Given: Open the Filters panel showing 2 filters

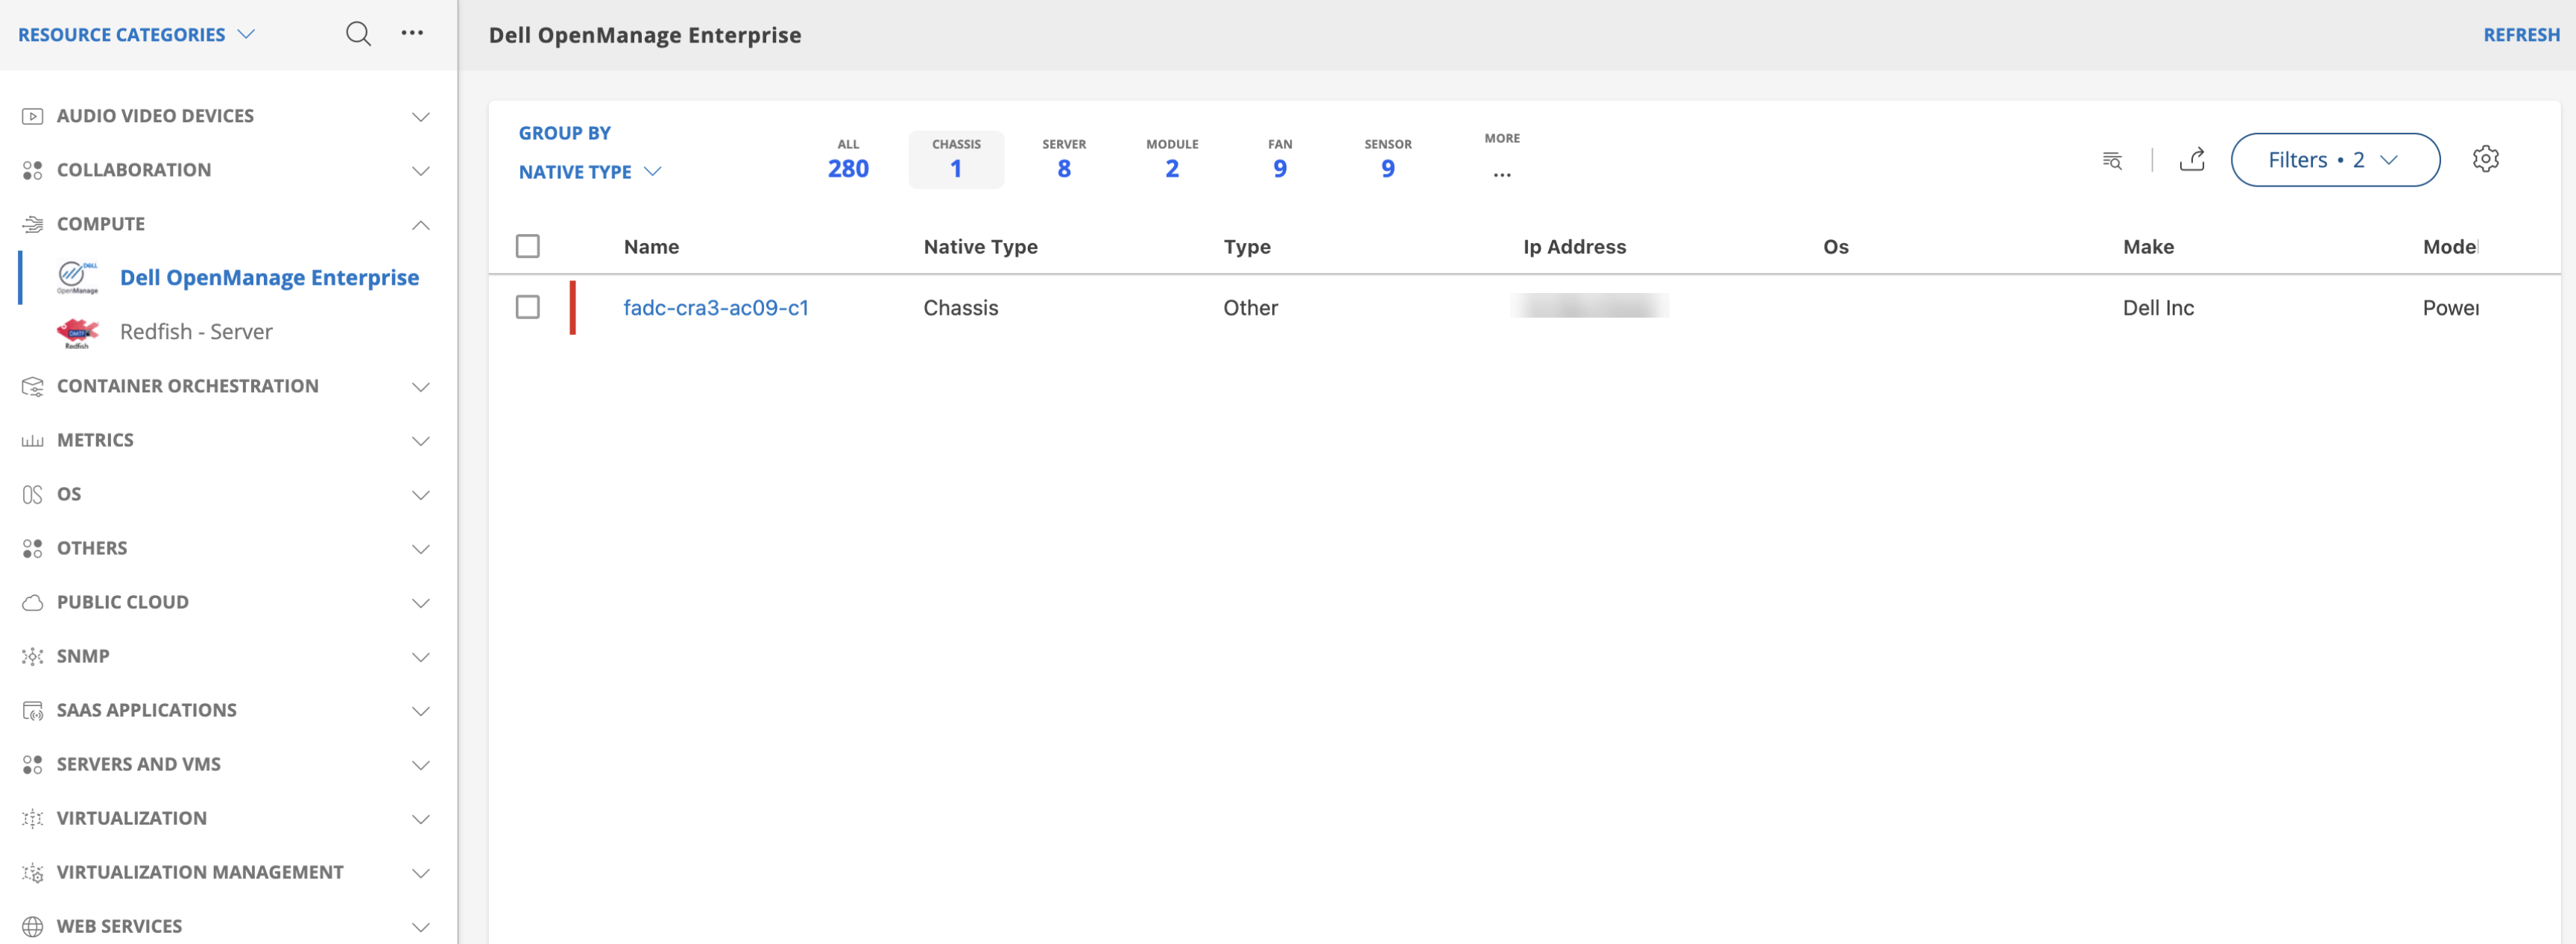Looking at the screenshot, I should pyautogui.click(x=2336, y=159).
